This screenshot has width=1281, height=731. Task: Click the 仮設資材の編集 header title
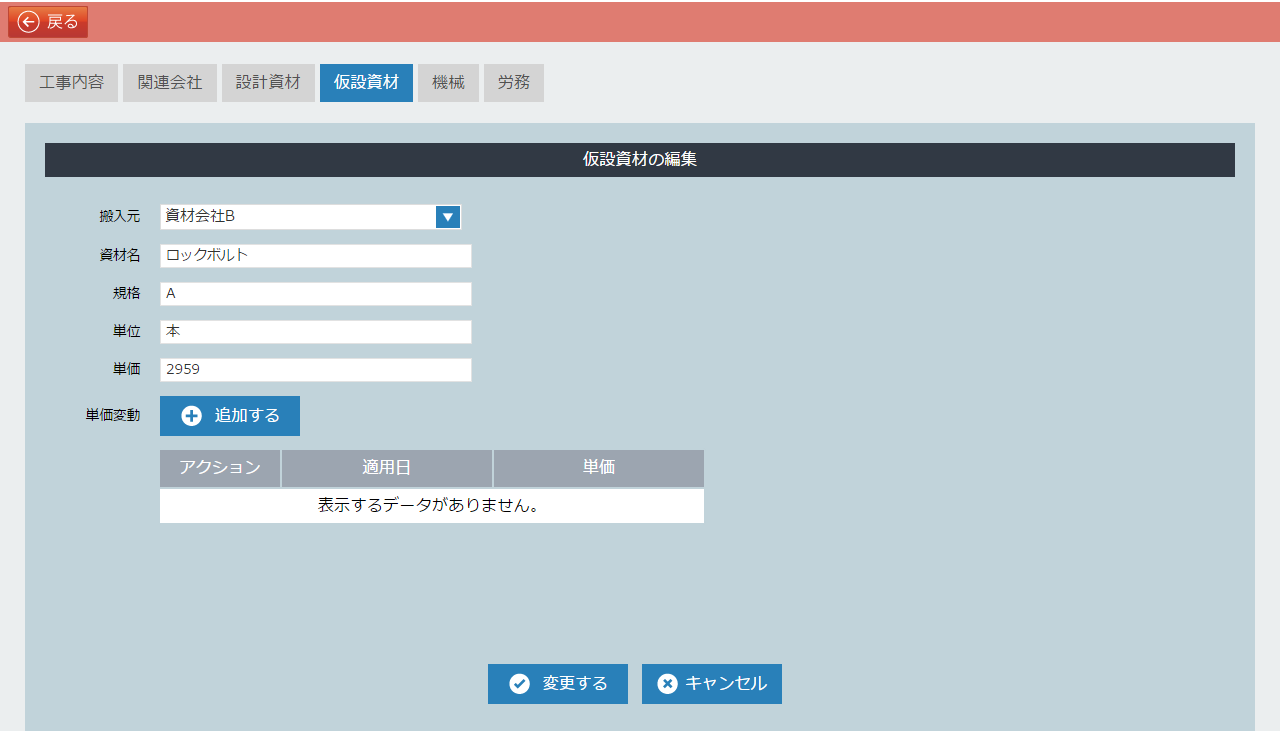click(x=640, y=160)
